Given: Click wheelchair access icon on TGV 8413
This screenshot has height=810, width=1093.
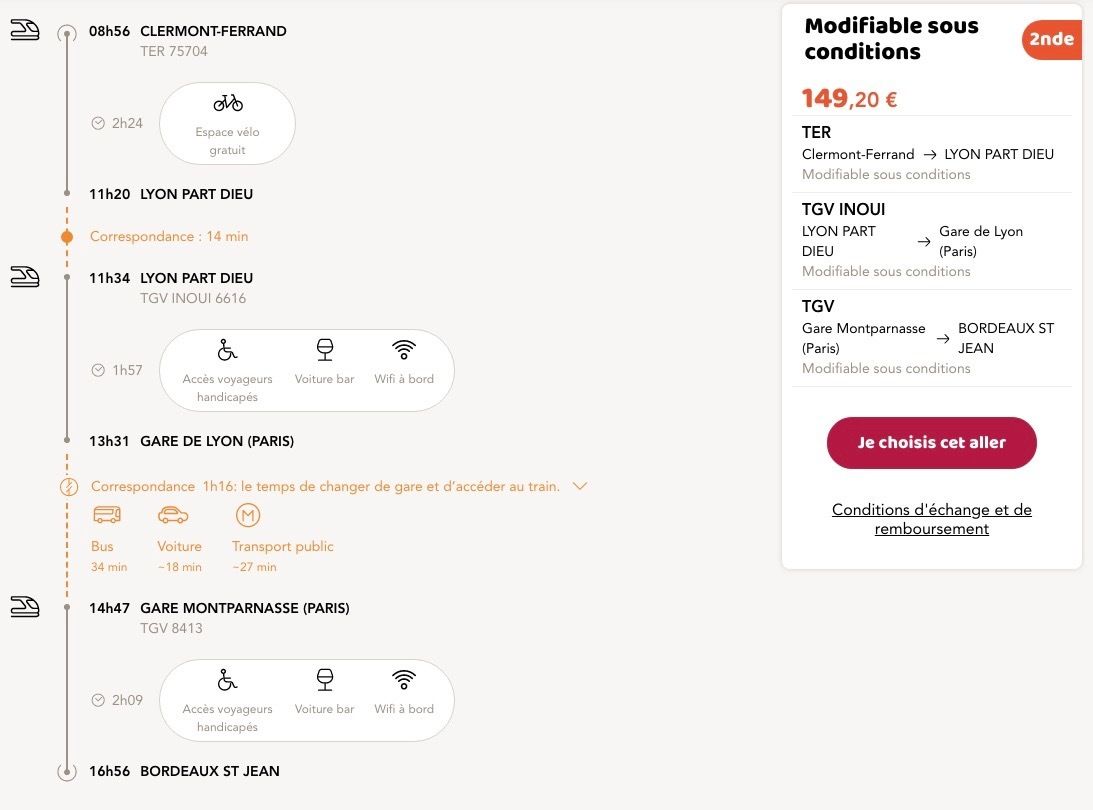Looking at the screenshot, I should click(x=227, y=680).
